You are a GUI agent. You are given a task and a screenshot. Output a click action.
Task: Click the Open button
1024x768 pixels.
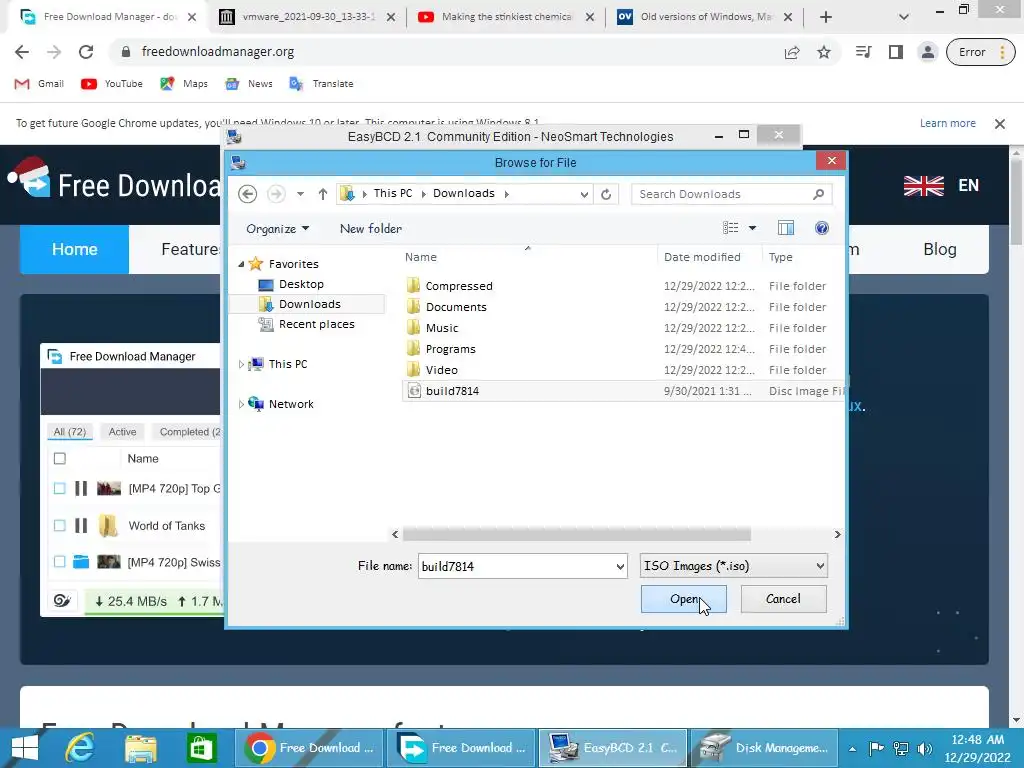pyautogui.click(x=684, y=599)
